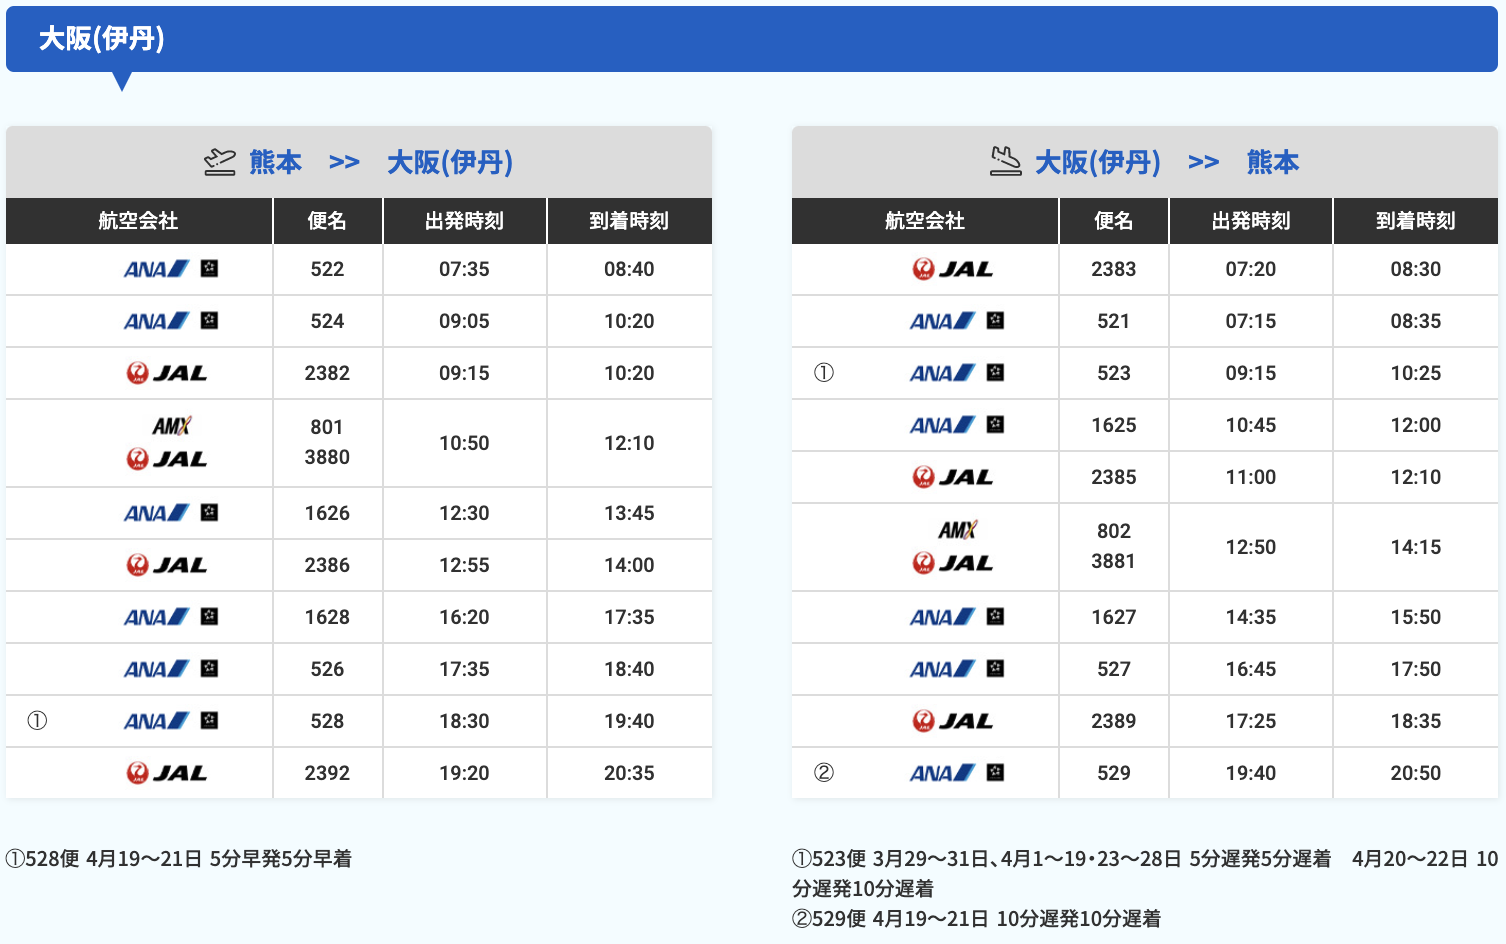Click the black square badge beside ANA, flight 521
This screenshot has width=1506, height=944.
coord(995,320)
